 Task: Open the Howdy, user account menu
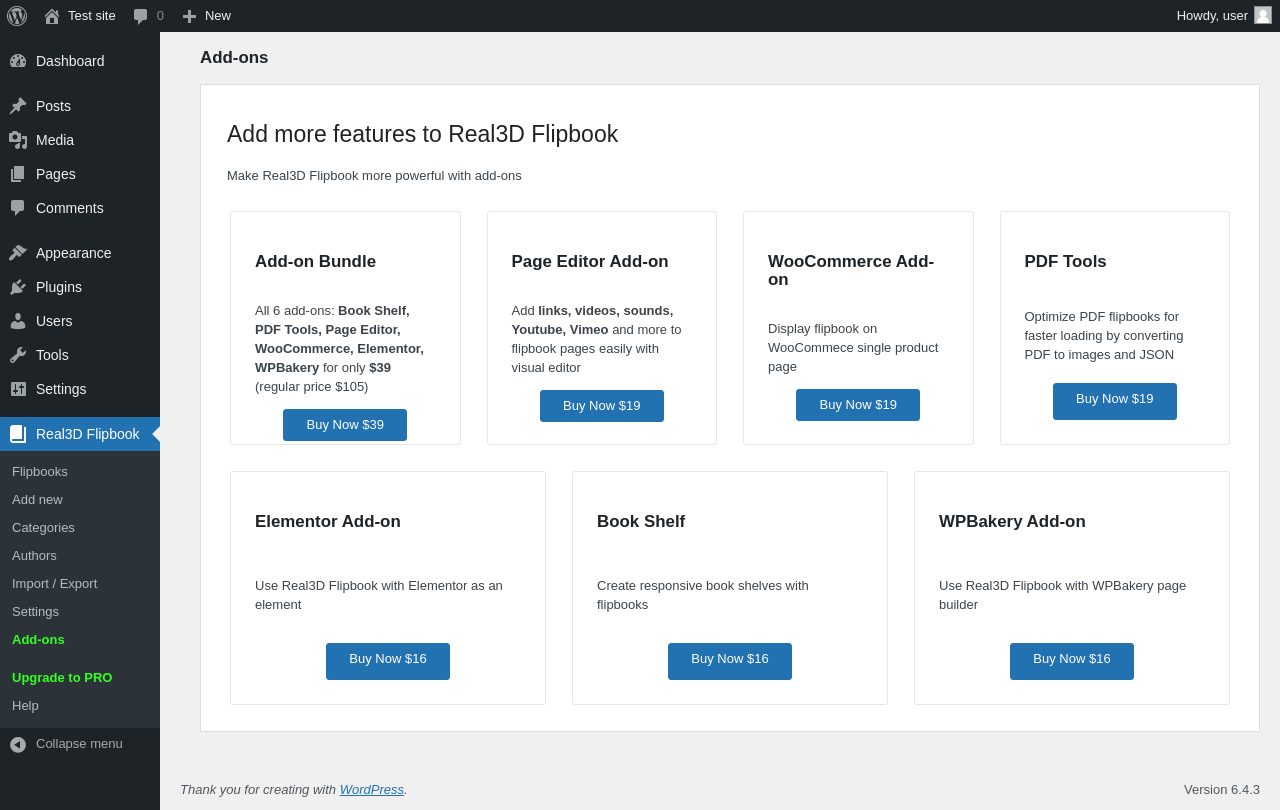1212,16
